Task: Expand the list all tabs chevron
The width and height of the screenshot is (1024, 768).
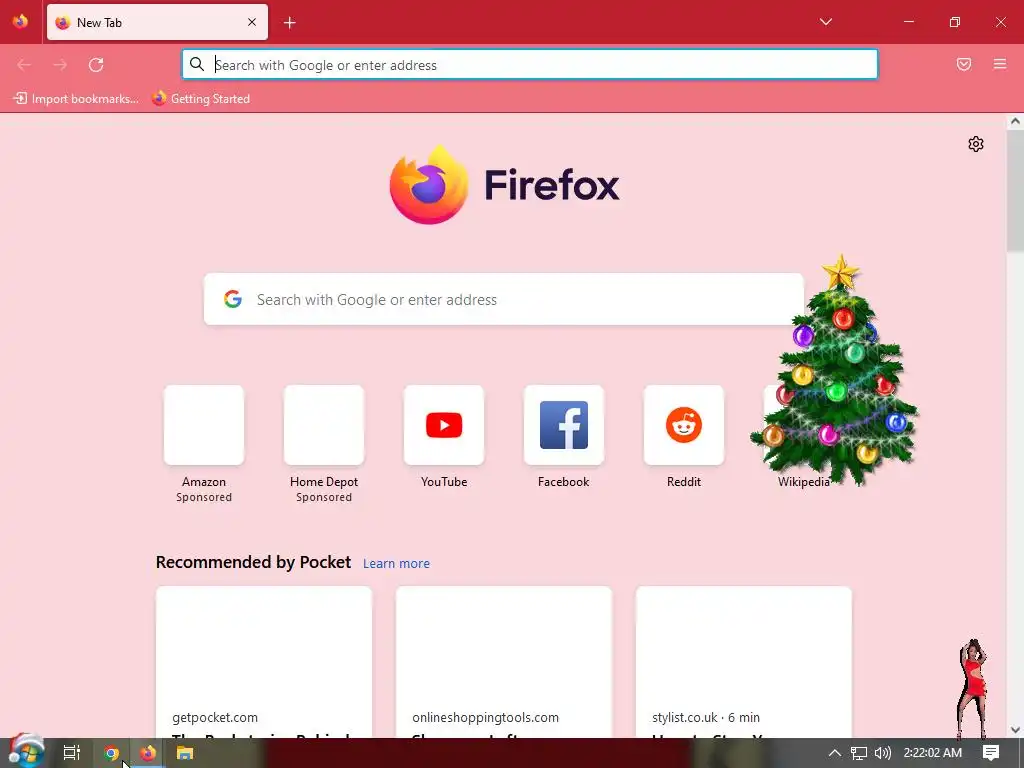Action: [x=825, y=22]
